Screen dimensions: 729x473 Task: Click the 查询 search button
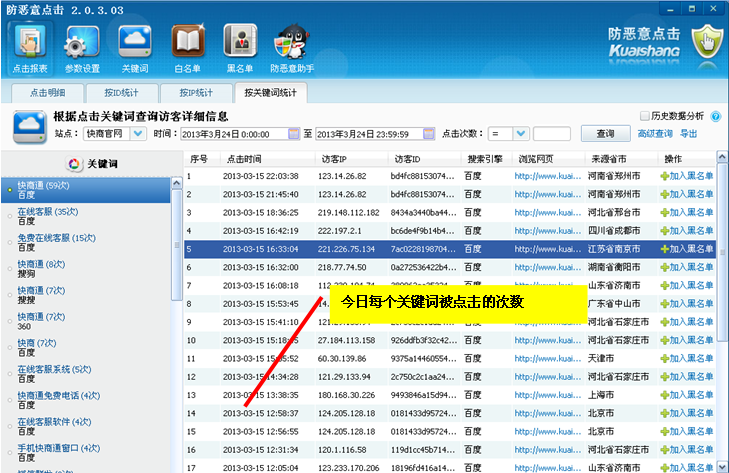(605, 134)
